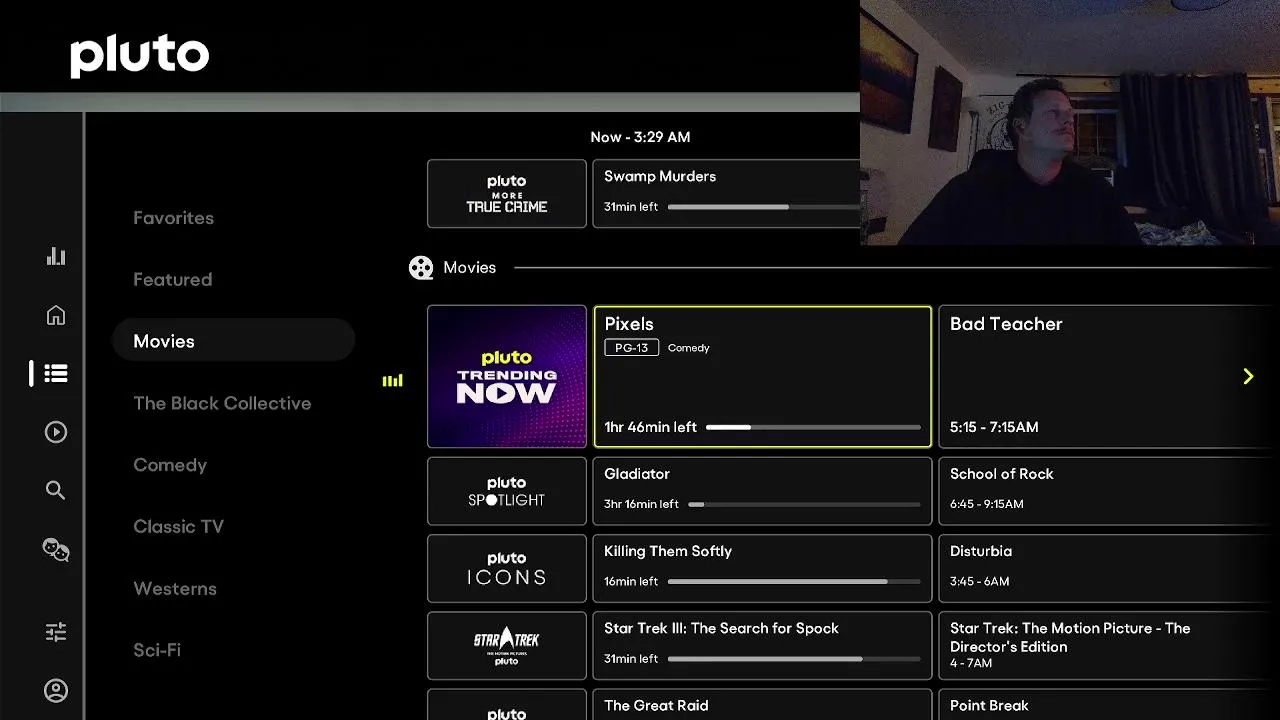Select School of Rock program
This screenshot has width=1280, height=720.
(1109, 491)
